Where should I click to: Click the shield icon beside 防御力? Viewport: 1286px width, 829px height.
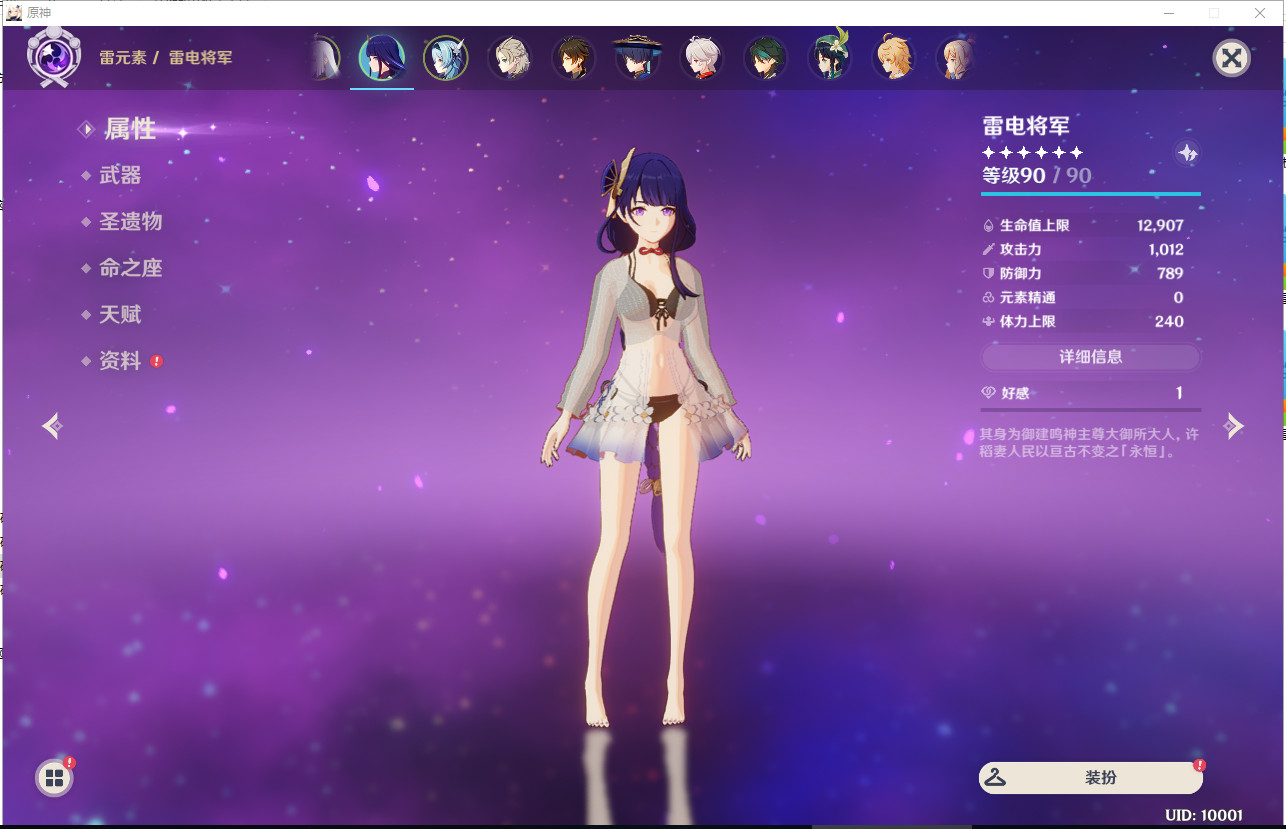pyautogui.click(x=989, y=274)
